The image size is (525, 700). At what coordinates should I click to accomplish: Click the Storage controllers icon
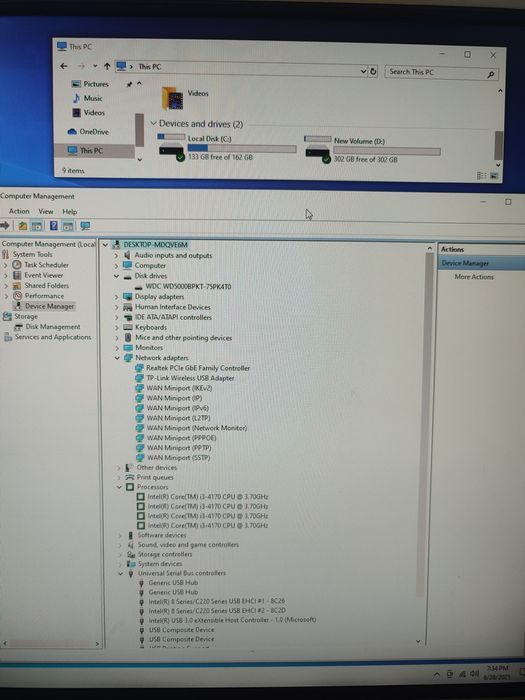click(x=131, y=554)
